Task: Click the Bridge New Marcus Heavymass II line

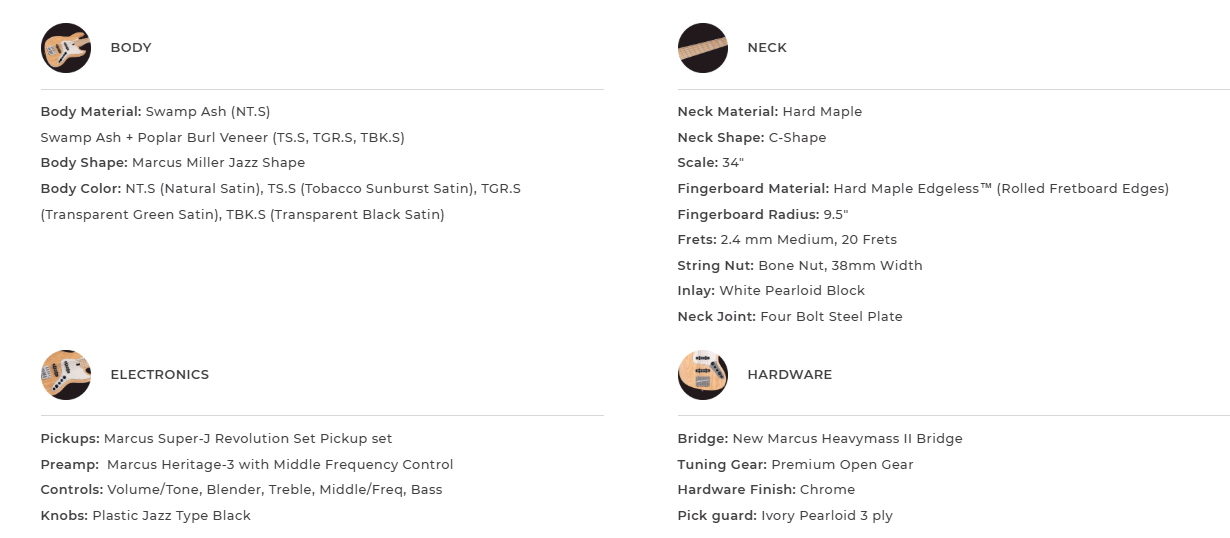Action: [819, 439]
